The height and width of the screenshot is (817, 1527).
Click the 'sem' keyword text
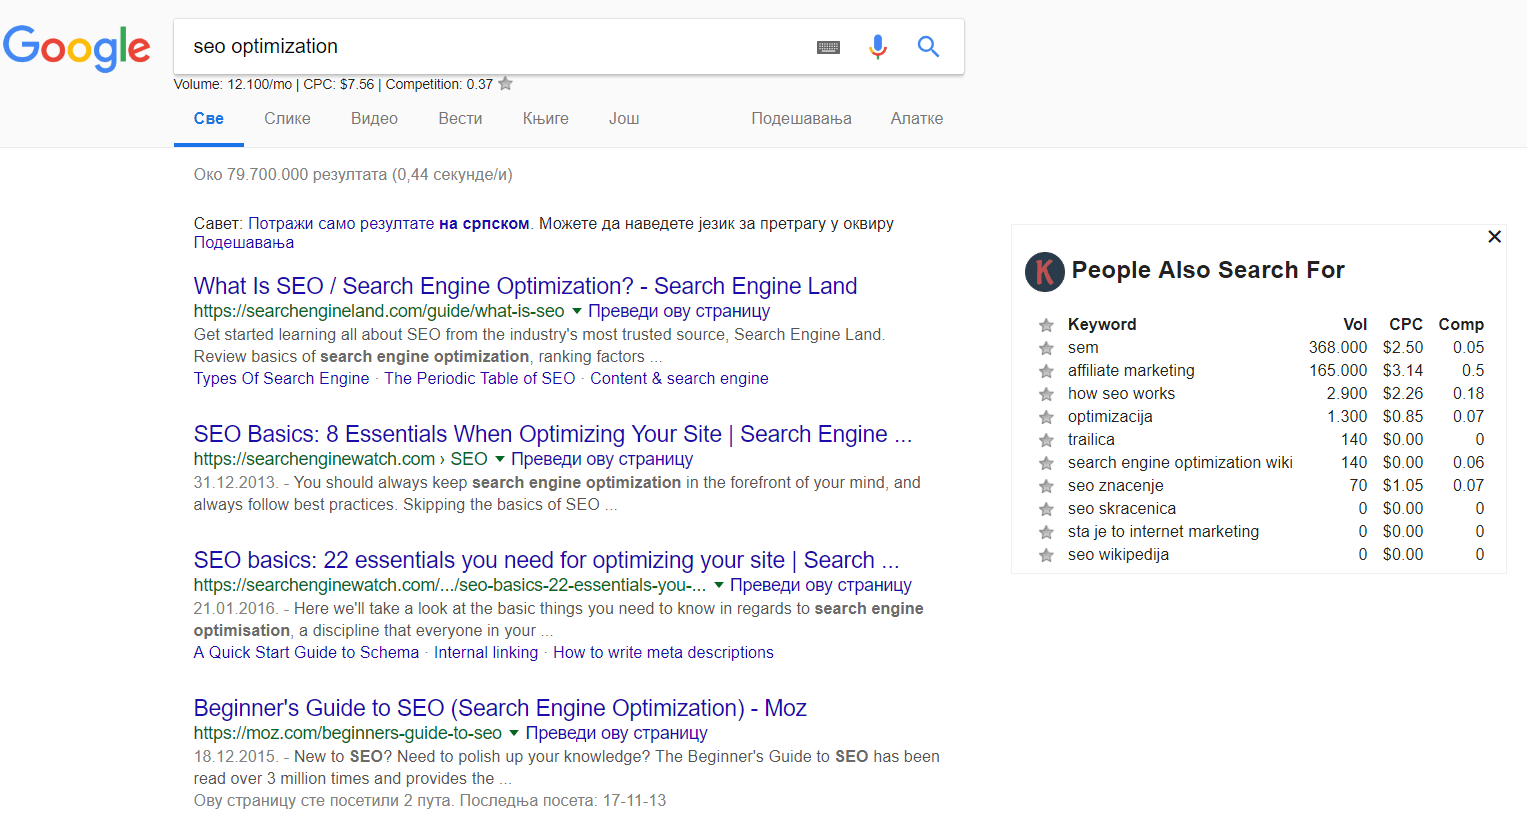[1083, 347]
